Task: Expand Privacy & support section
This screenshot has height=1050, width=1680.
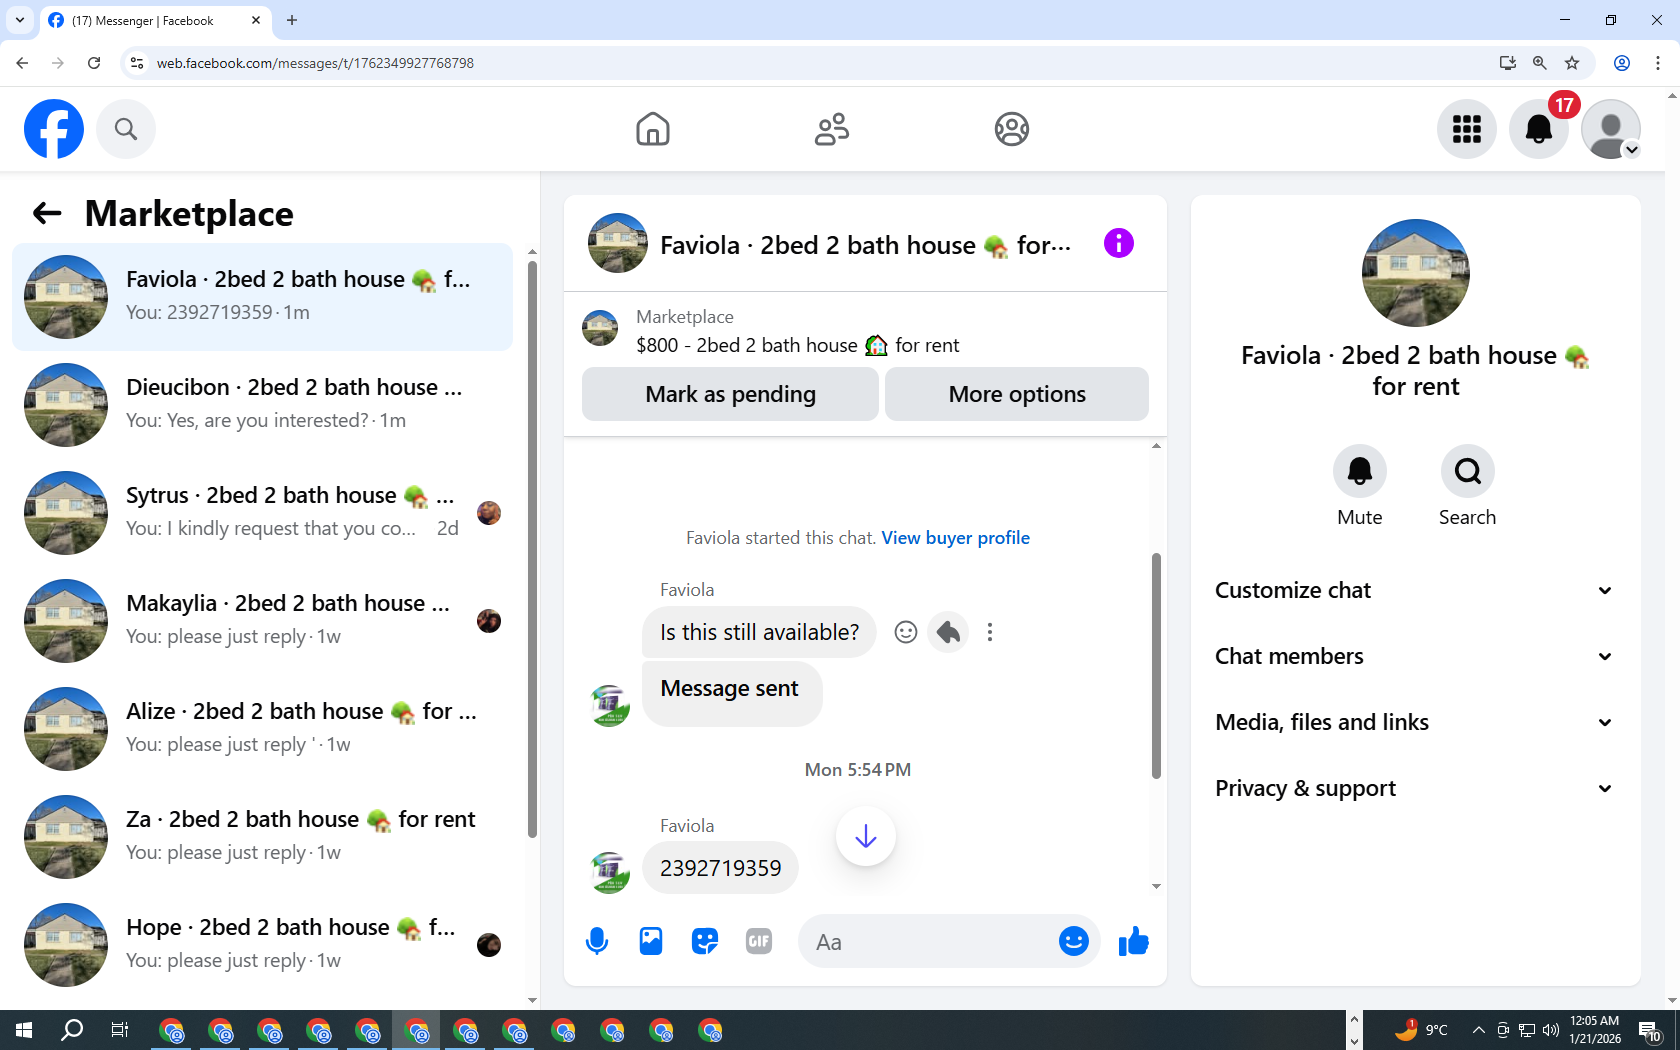Action: [x=1415, y=788]
